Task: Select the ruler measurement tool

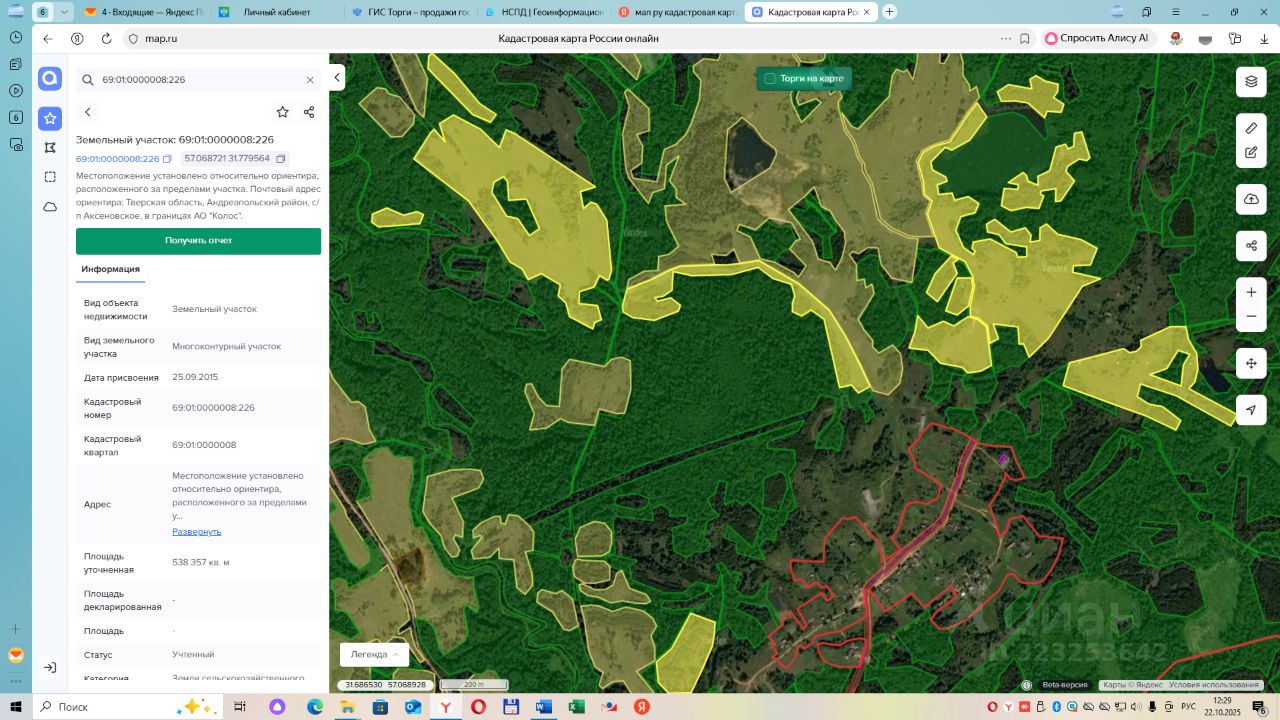Action: (1251, 128)
